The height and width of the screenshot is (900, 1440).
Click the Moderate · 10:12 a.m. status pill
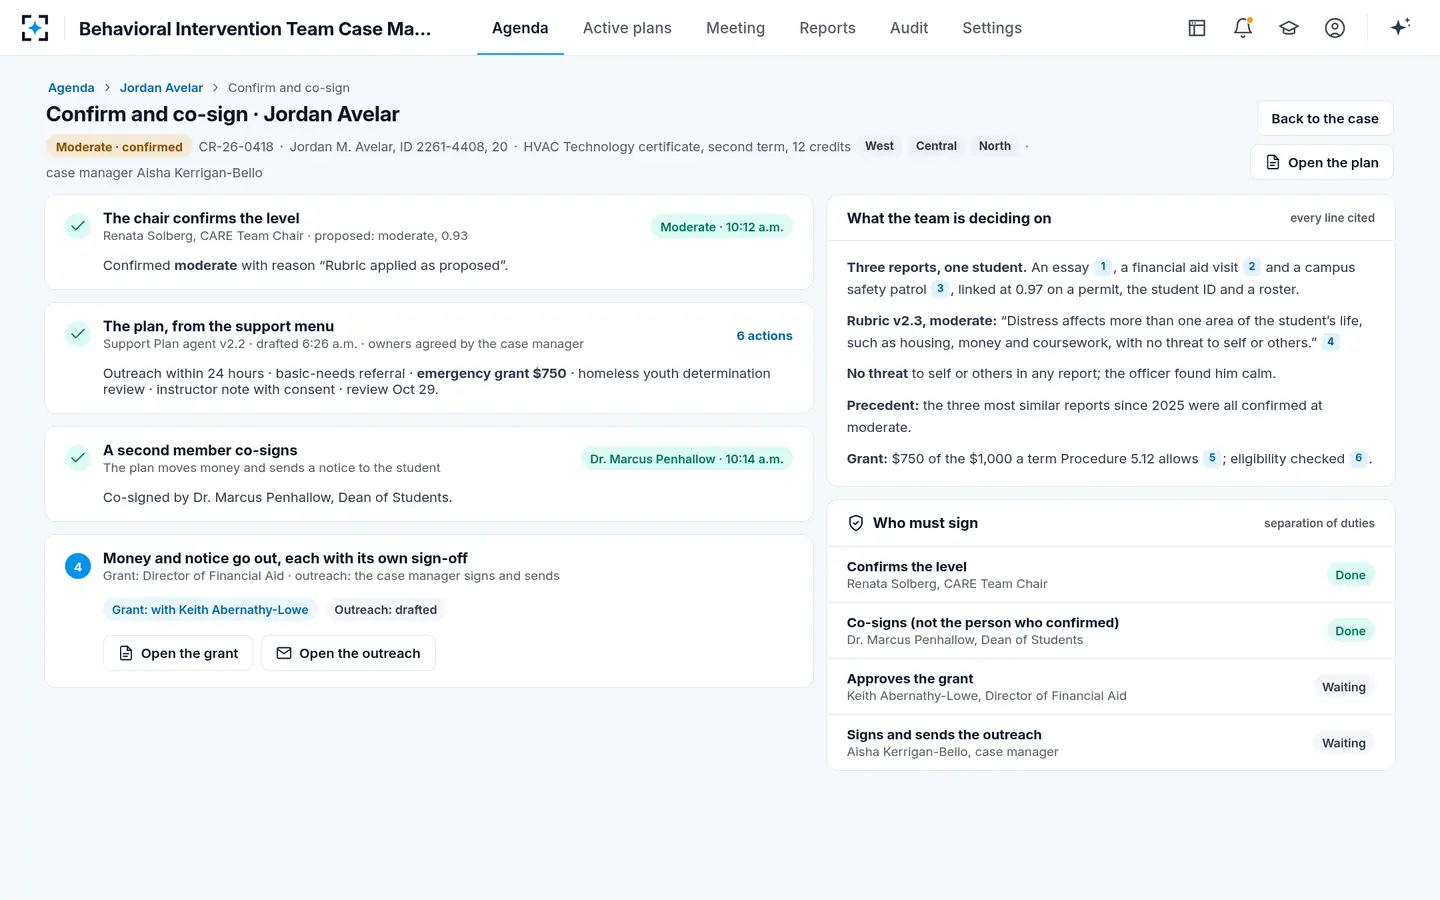pyautogui.click(x=722, y=227)
